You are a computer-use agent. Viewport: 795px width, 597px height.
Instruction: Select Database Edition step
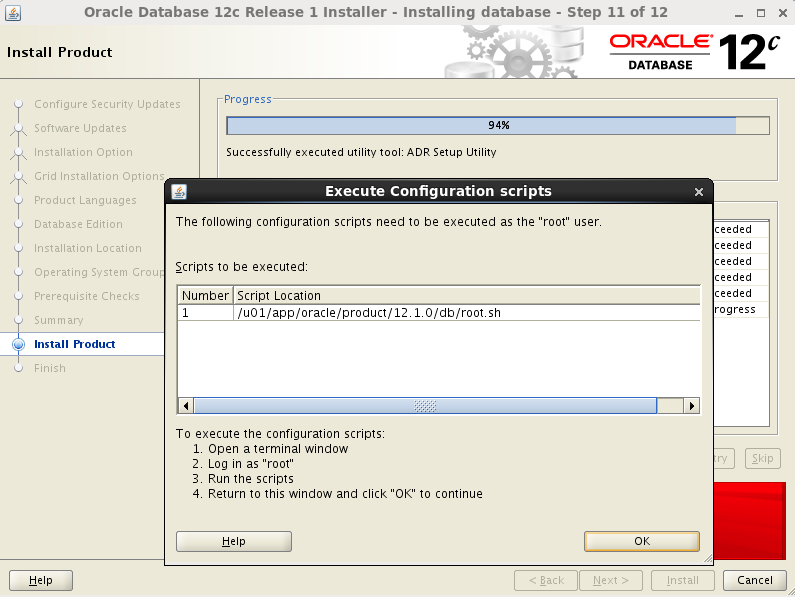[x=78, y=224]
